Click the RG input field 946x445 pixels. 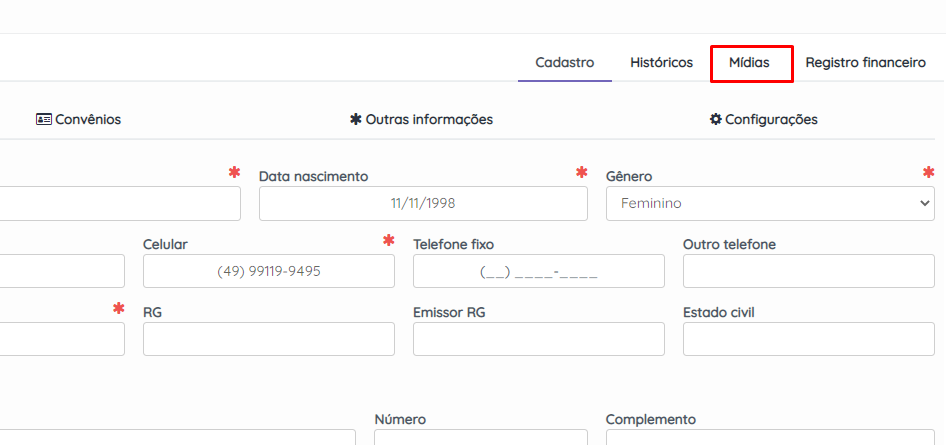click(x=268, y=339)
